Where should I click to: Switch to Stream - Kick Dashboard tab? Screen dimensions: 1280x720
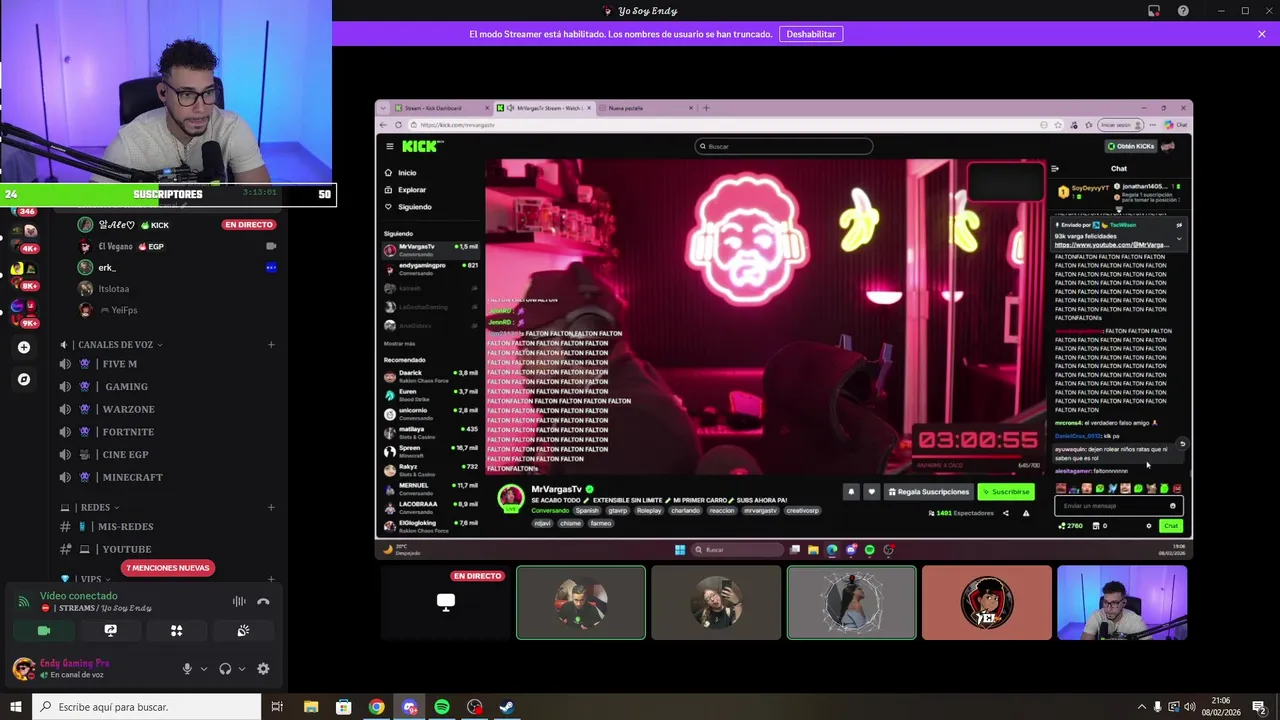[440, 108]
